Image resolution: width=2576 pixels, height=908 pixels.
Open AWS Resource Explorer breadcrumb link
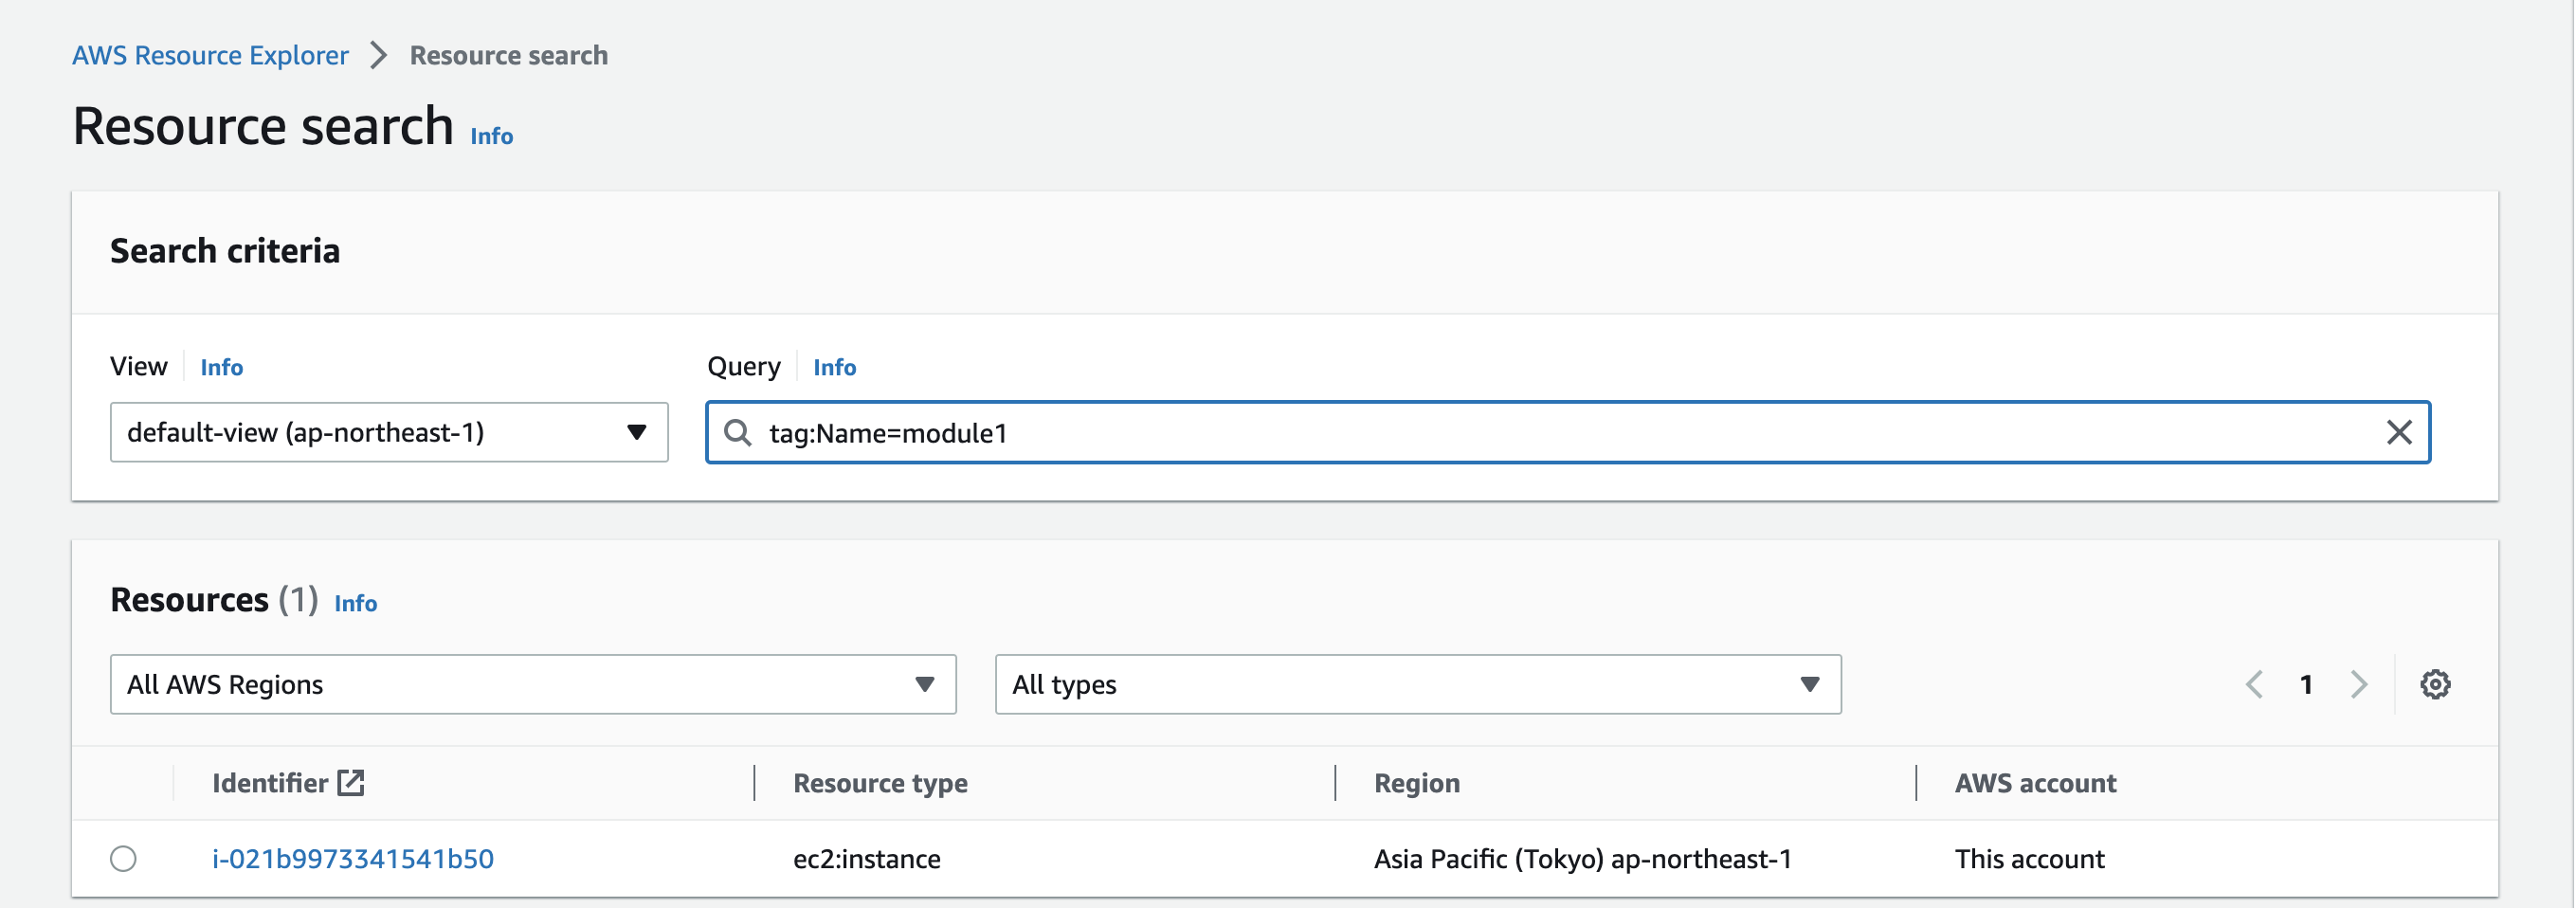click(210, 55)
